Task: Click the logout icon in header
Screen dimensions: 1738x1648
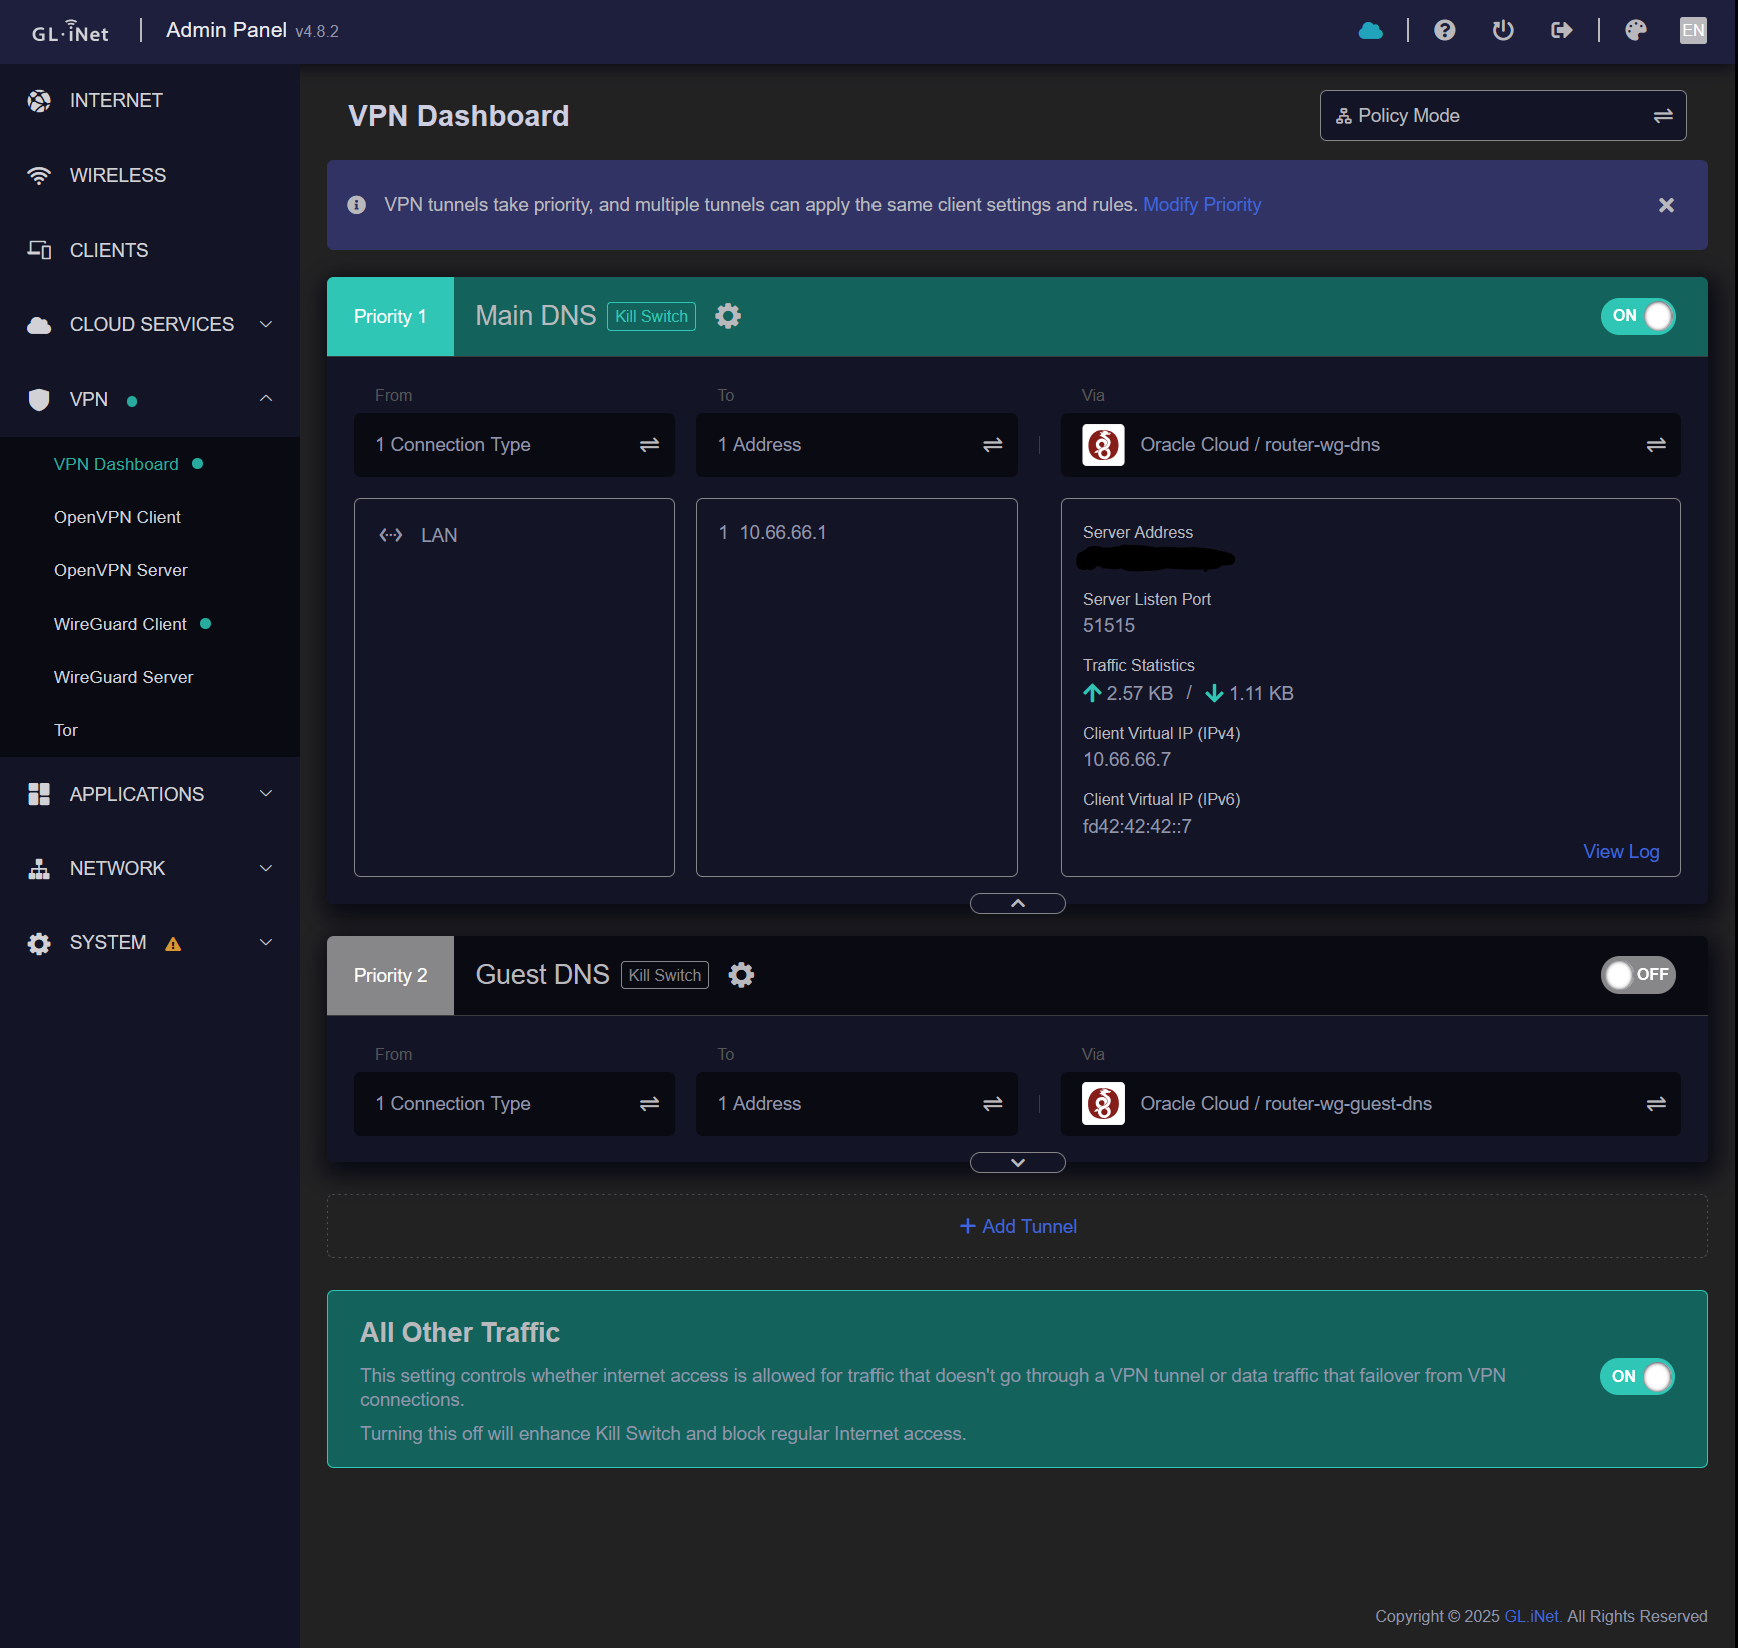Action: [x=1561, y=31]
